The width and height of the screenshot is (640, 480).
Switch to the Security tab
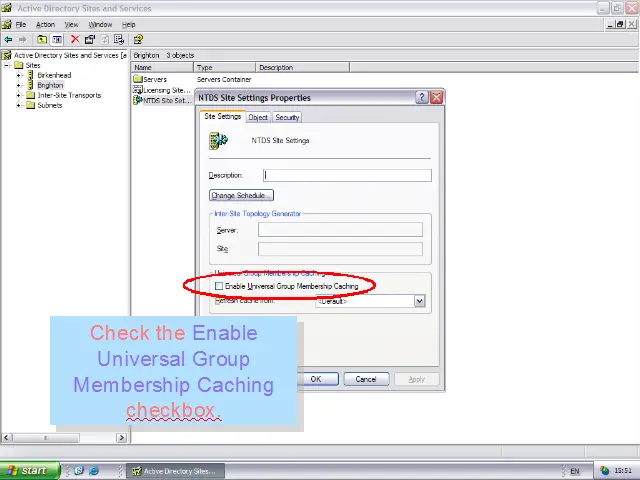[287, 117]
